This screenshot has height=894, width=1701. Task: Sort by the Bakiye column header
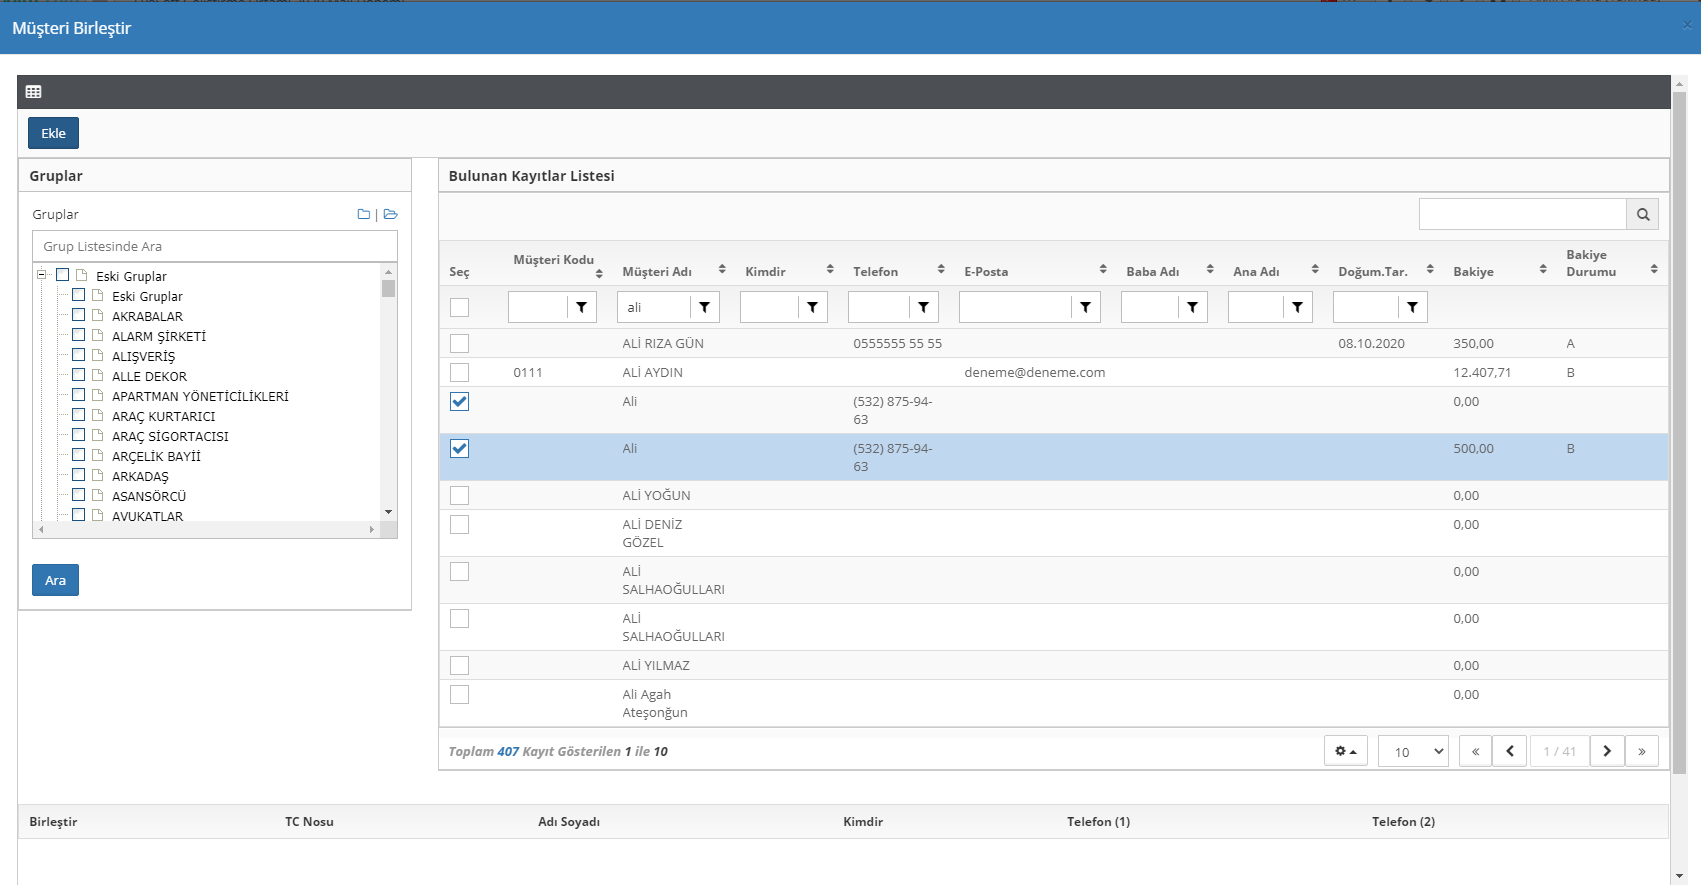click(1473, 272)
